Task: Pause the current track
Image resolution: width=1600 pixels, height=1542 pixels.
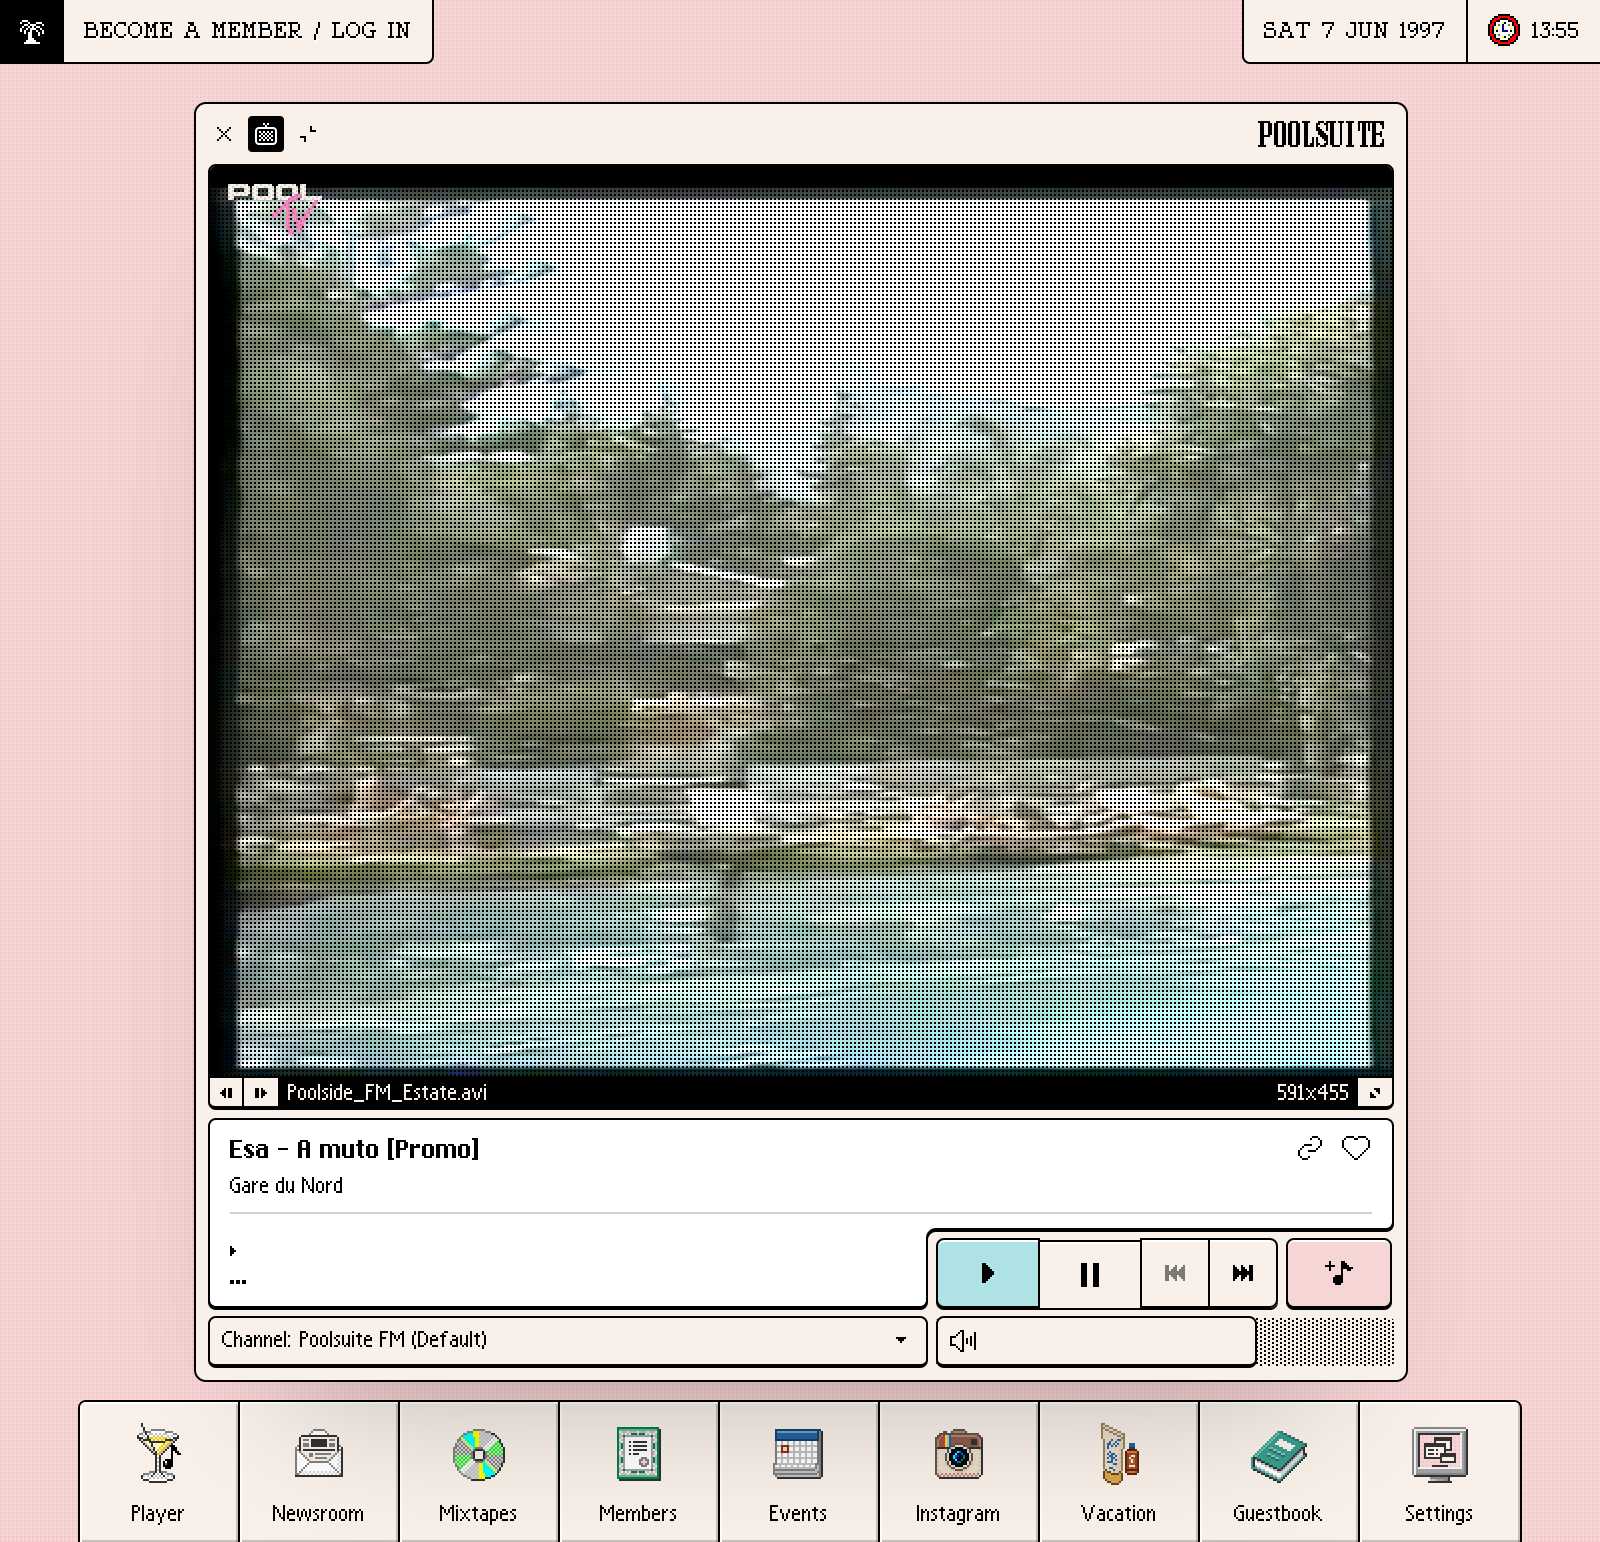Action: [x=1090, y=1273]
